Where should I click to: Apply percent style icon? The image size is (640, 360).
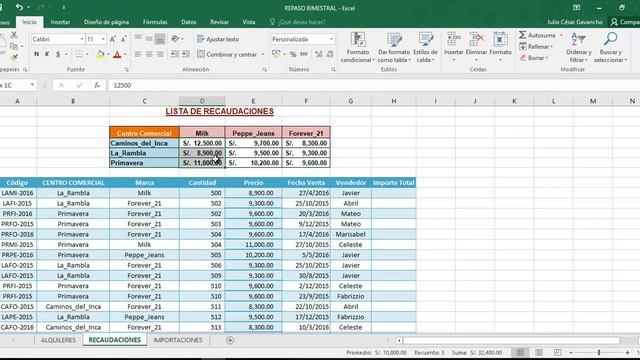click(x=293, y=54)
